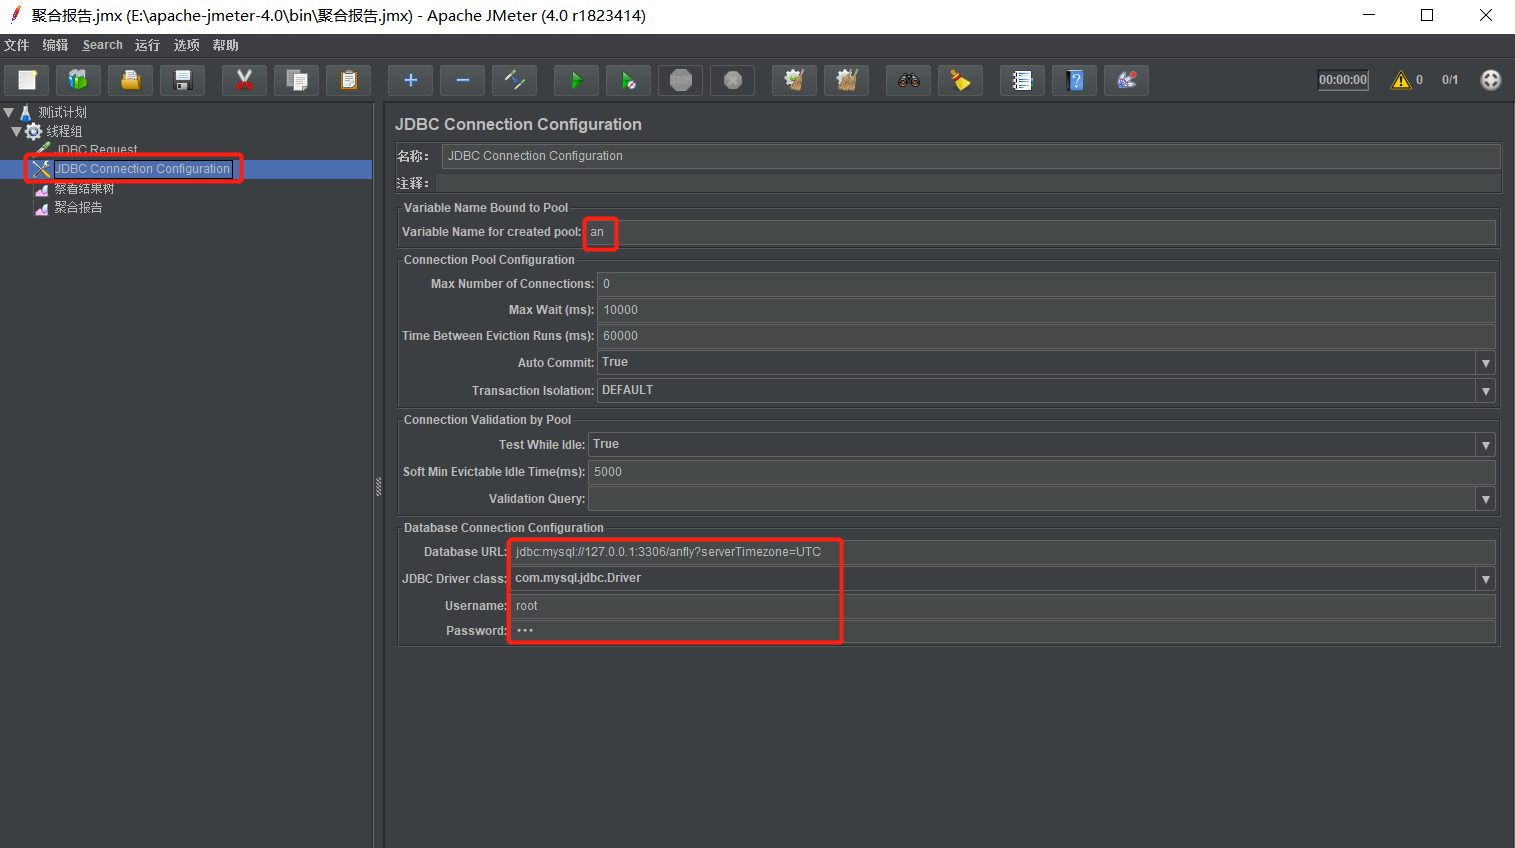
Task: Click the Cut scissors icon
Action: [x=244, y=80]
